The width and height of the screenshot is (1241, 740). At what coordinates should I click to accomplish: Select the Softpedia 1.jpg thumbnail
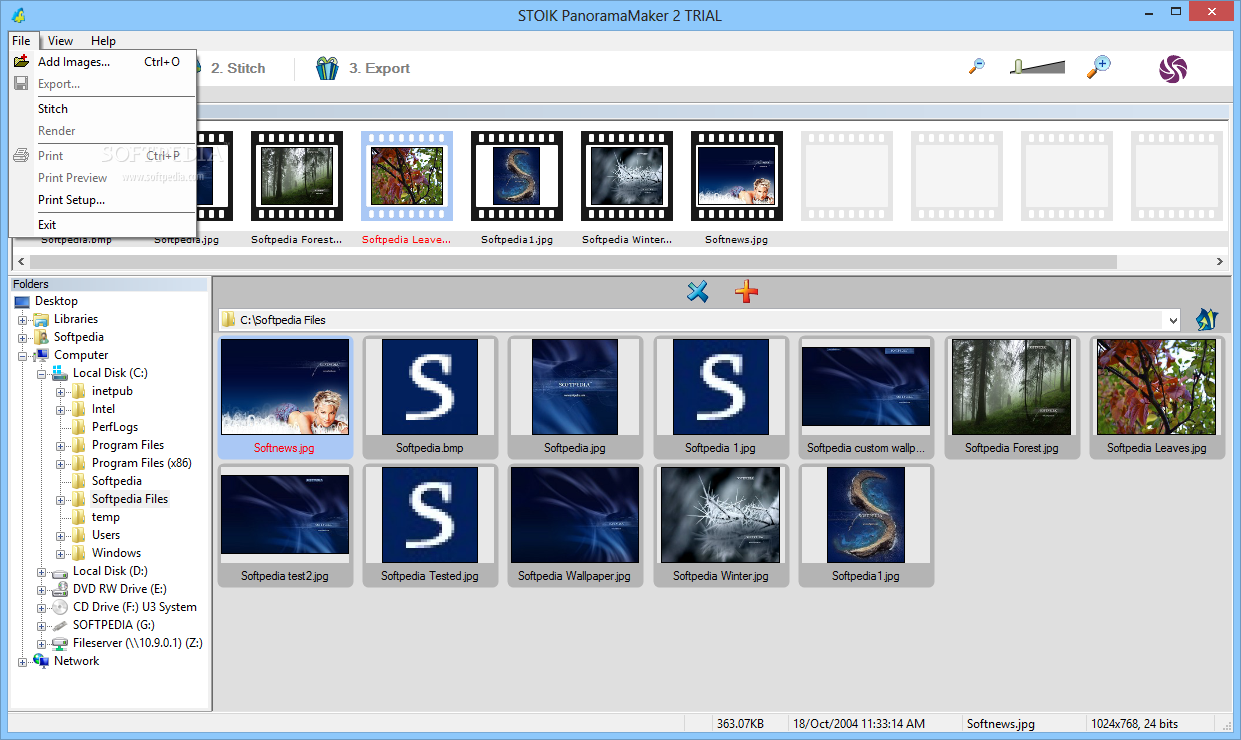click(x=720, y=397)
